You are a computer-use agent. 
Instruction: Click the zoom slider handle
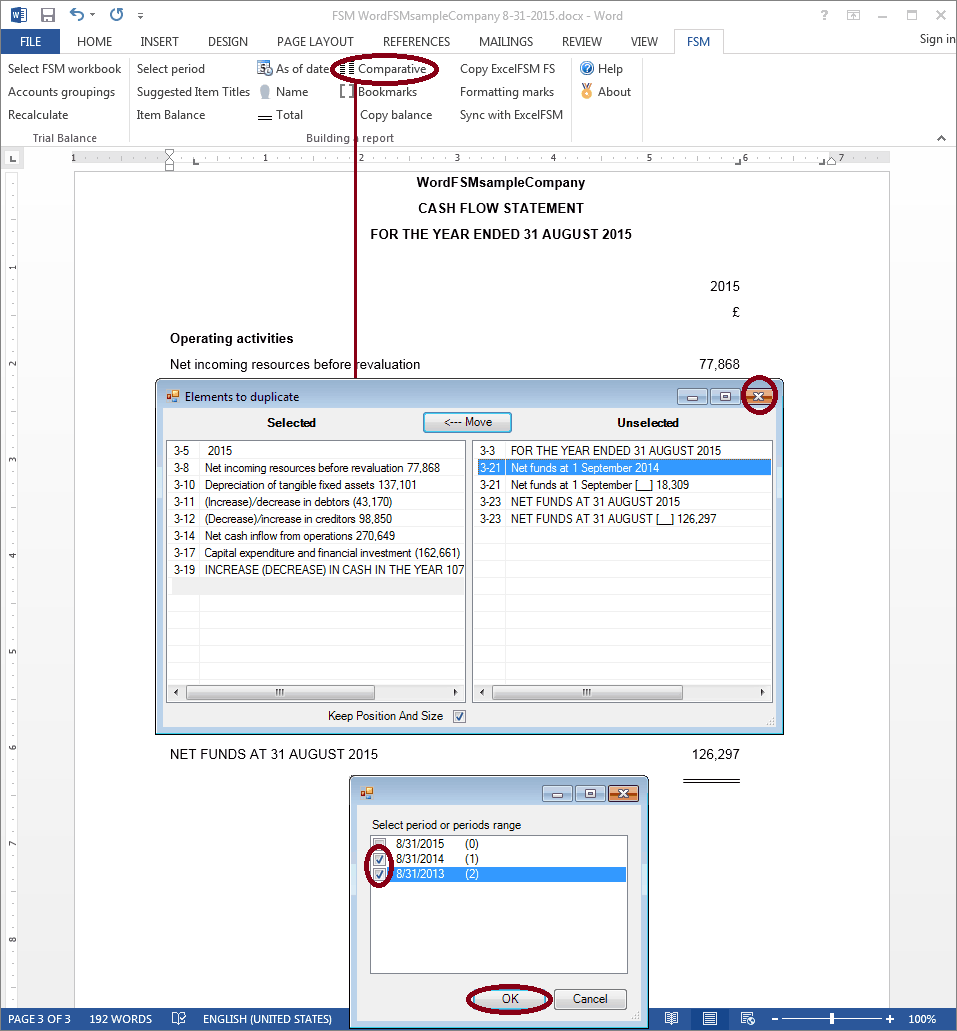pos(832,1019)
